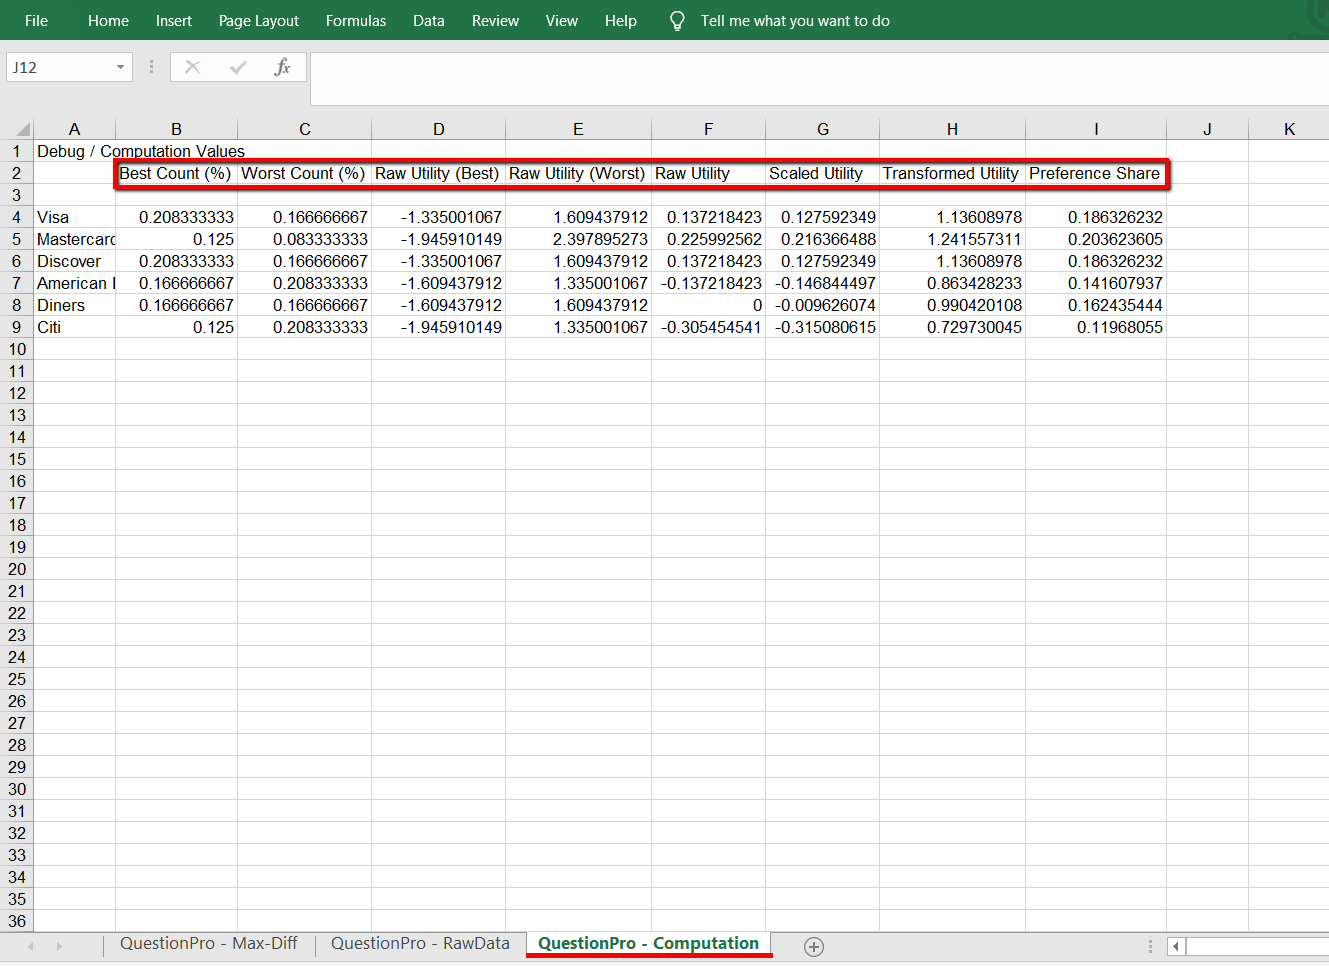Open the Page Layout ribbon tab
The image size is (1329, 966).
click(x=258, y=21)
